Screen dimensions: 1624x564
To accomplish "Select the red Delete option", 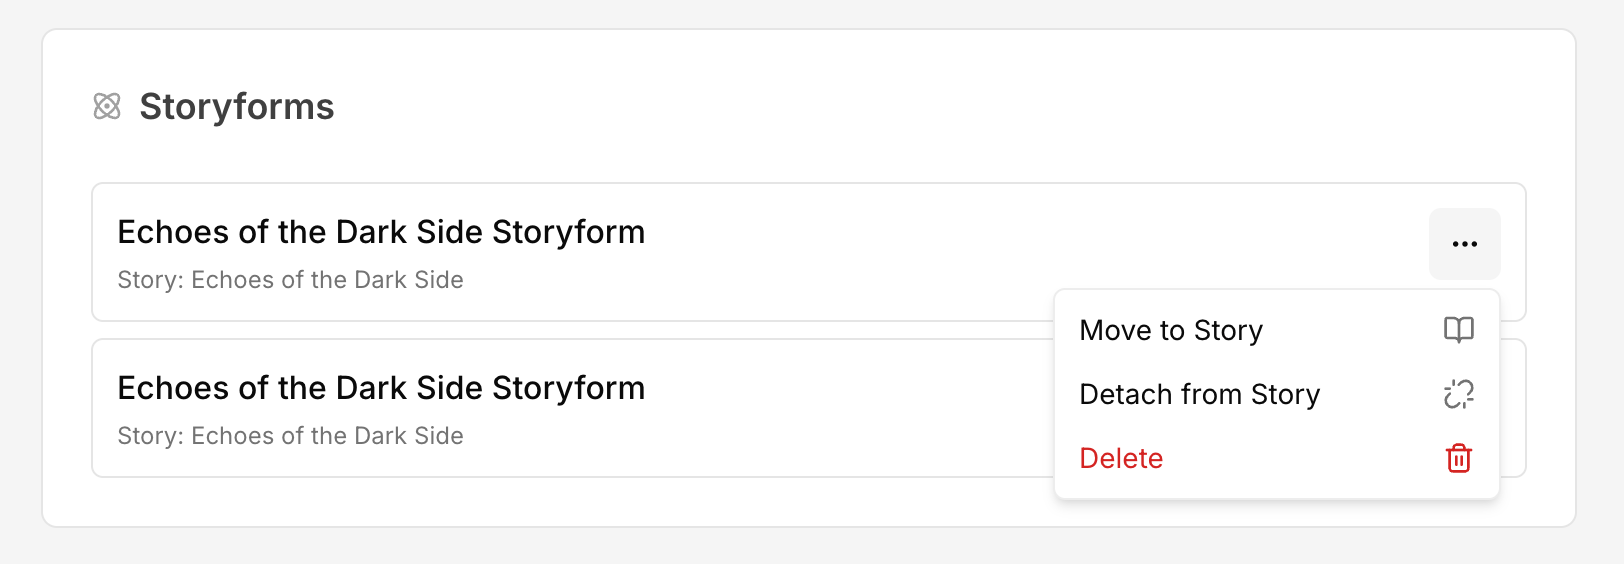I will click(x=1121, y=458).
